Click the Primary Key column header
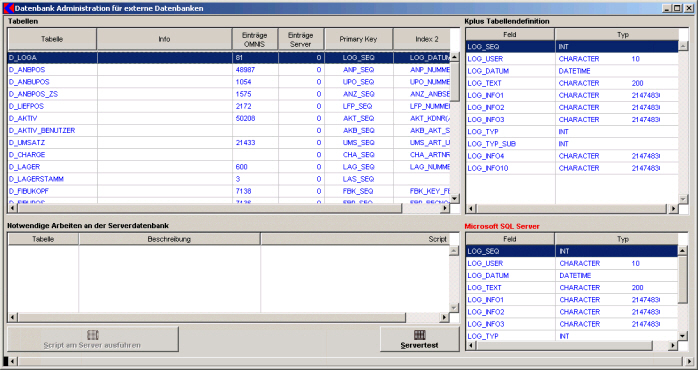The width and height of the screenshot is (698, 370). (358, 39)
